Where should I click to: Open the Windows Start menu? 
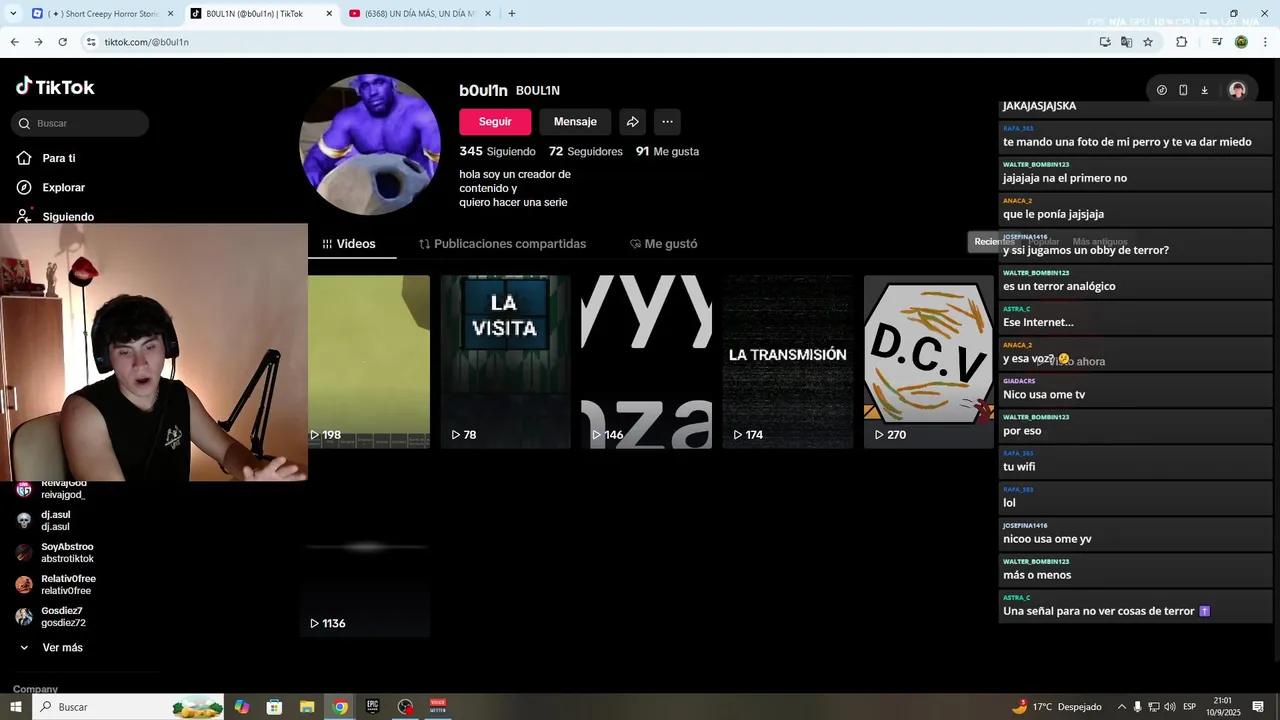click(x=15, y=707)
